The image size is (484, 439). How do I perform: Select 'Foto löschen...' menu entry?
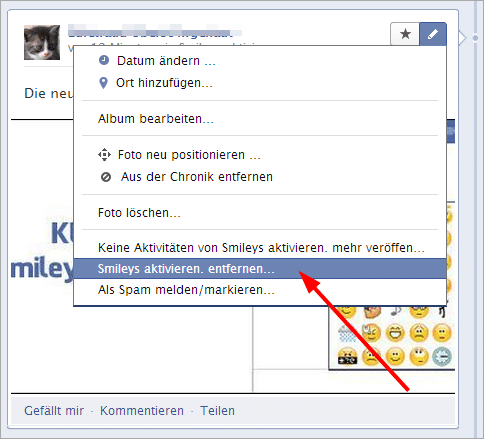pos(260,213)
